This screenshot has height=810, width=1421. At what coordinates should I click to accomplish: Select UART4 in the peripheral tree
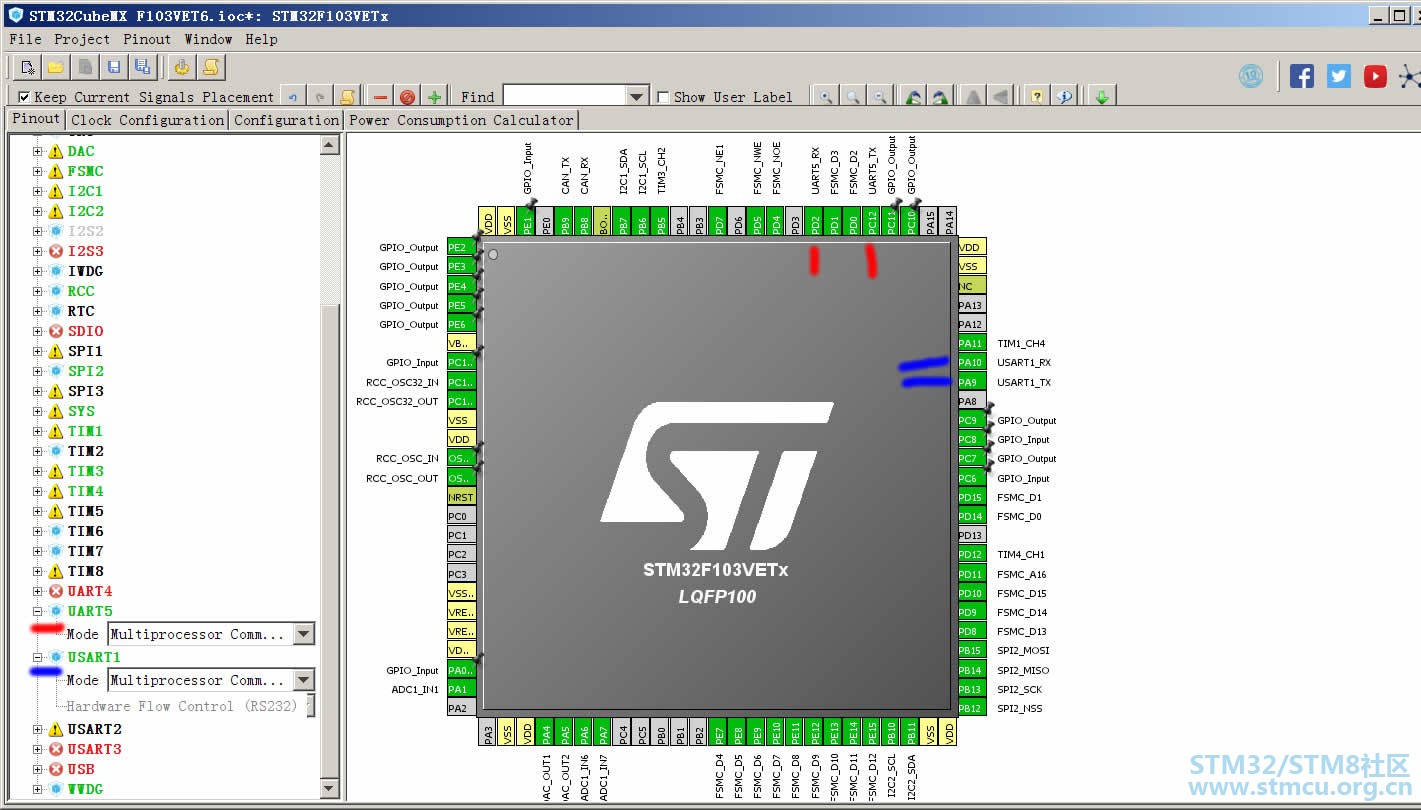pyautogui.click(x=90, y=591)
